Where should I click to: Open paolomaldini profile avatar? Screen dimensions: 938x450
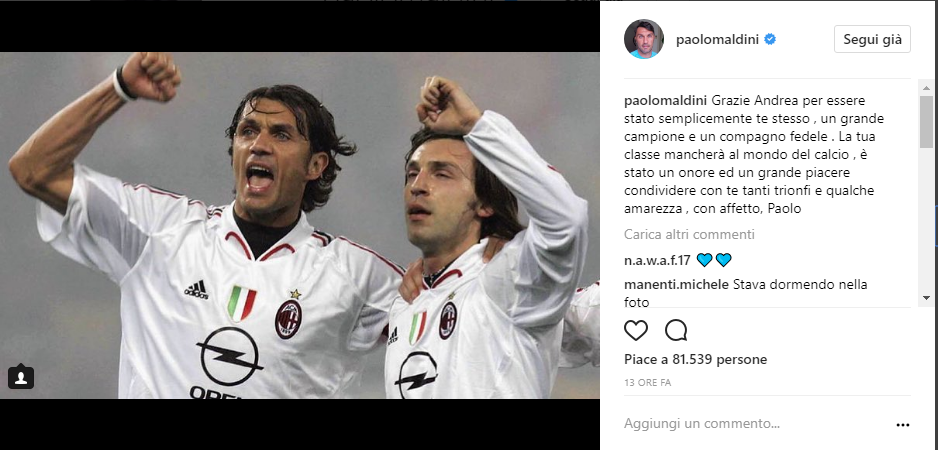click(644, 39)
